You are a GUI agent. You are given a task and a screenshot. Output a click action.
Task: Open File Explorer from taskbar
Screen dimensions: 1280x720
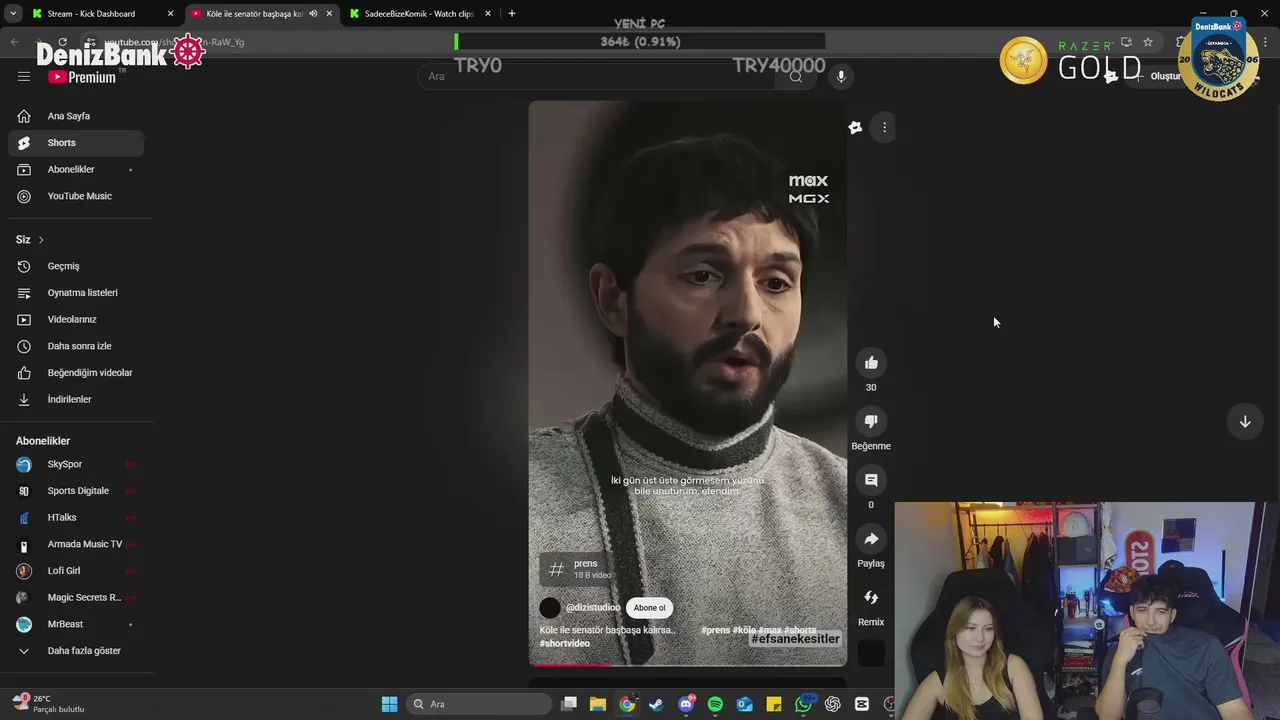[598, 704]
